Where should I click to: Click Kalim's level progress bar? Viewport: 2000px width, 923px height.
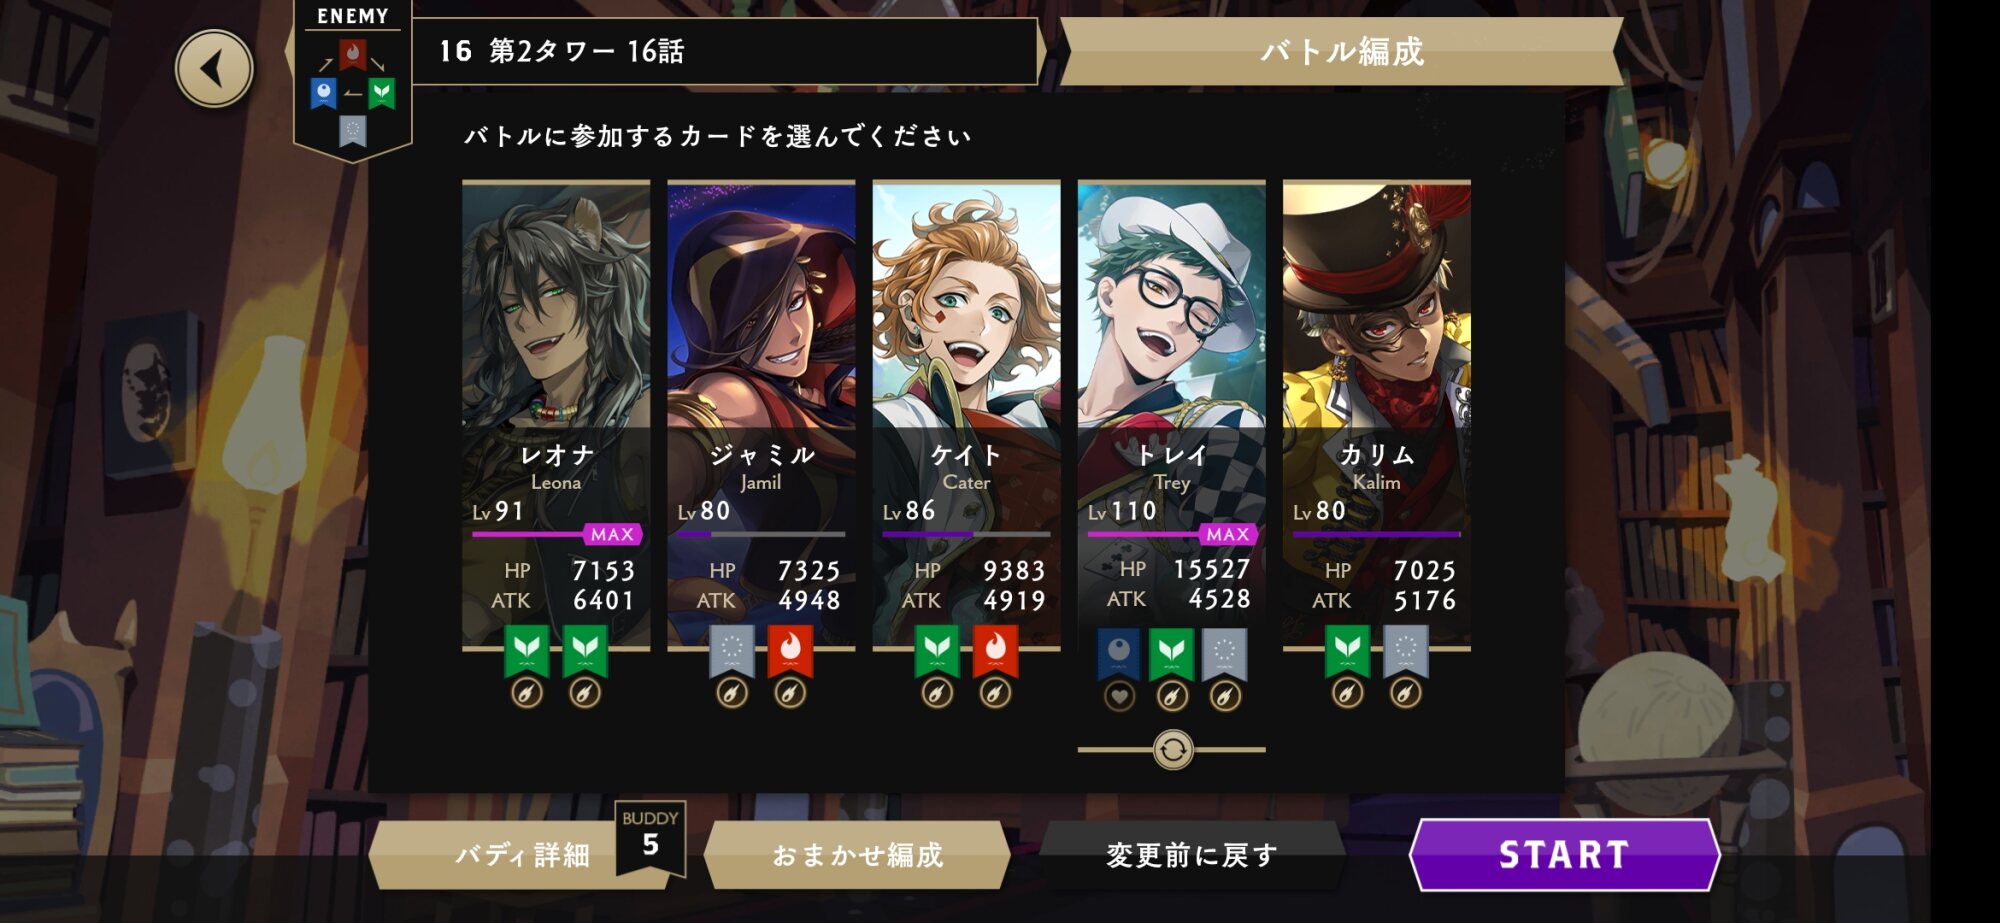(x=1376, y=534)
